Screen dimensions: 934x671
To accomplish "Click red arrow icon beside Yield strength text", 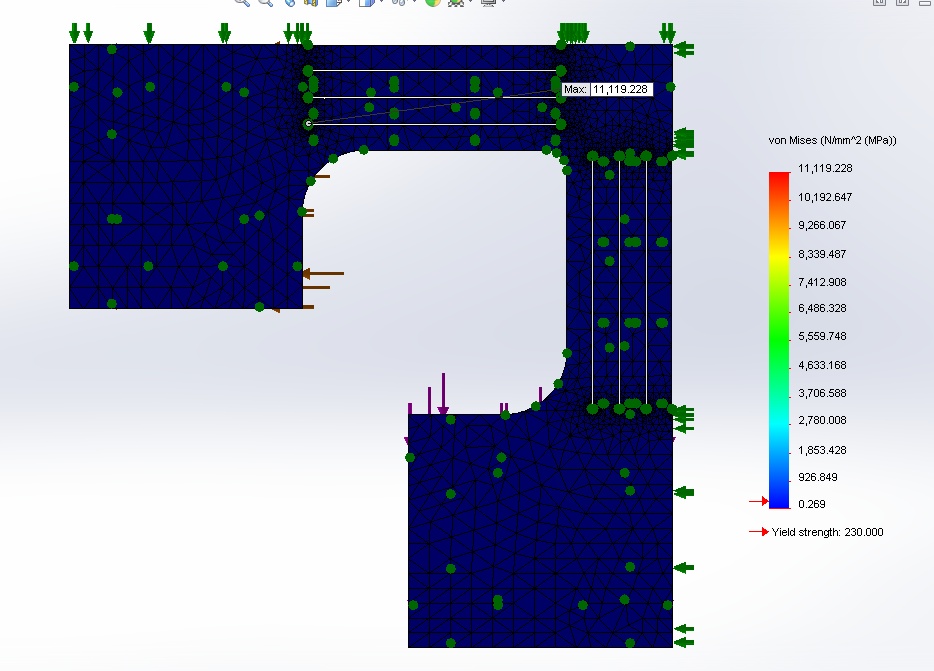I will (x=758, y=532).
